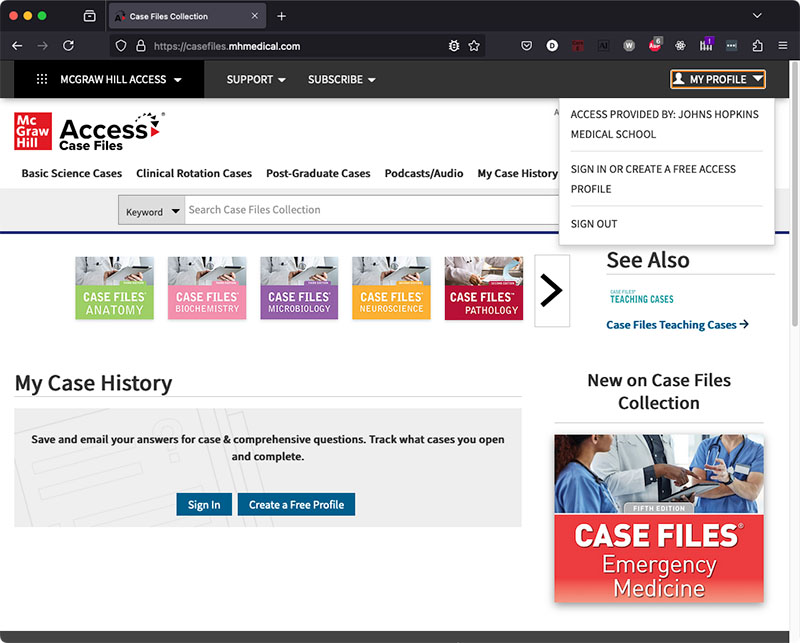
Task: Open the My Case History nav tab
Action: click(x=517, y=174)
